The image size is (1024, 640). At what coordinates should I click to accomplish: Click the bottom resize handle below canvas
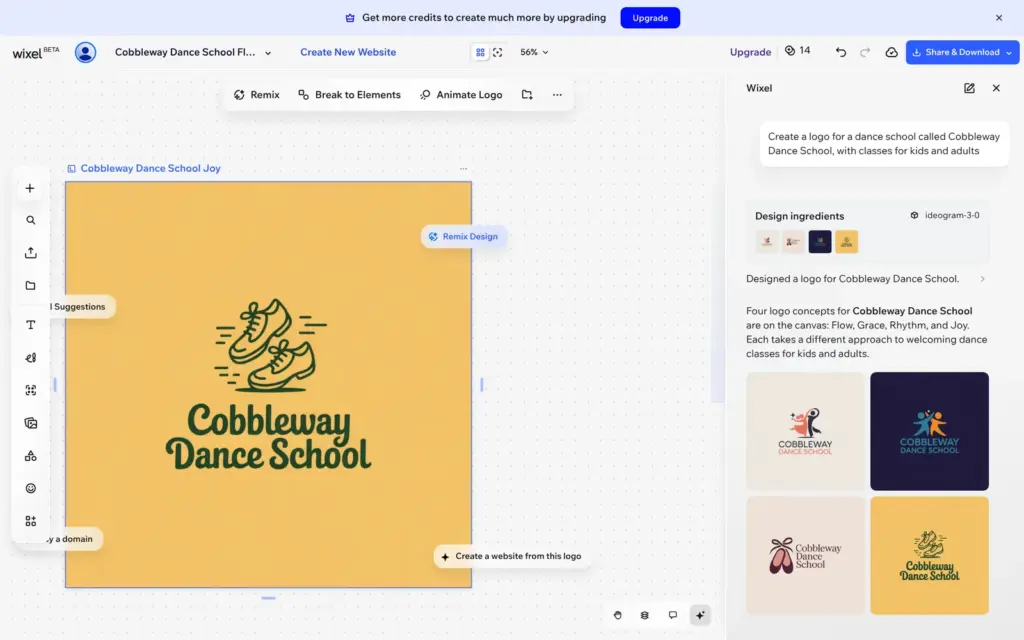tap(268, 598)
